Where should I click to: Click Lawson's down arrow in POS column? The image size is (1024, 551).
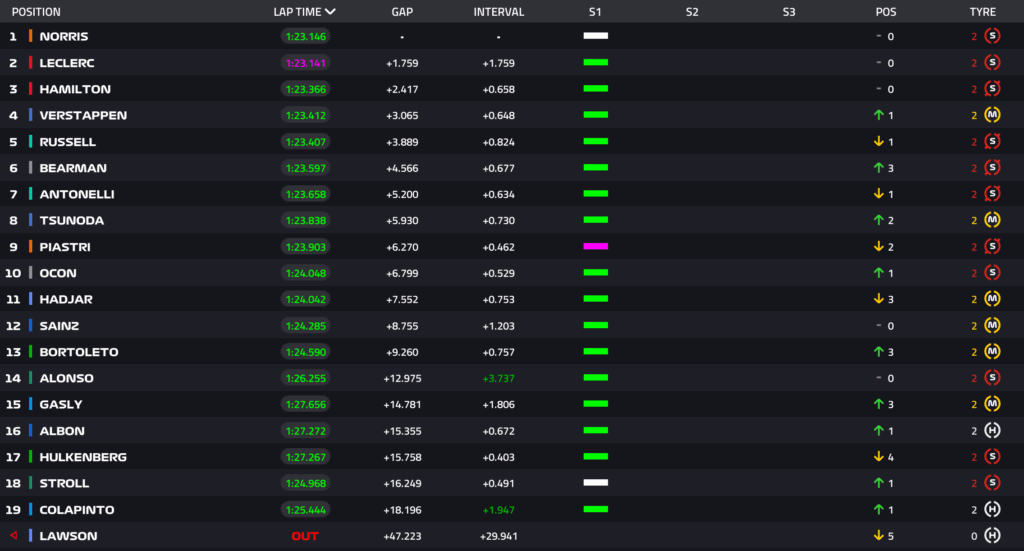tap(878, 536)
